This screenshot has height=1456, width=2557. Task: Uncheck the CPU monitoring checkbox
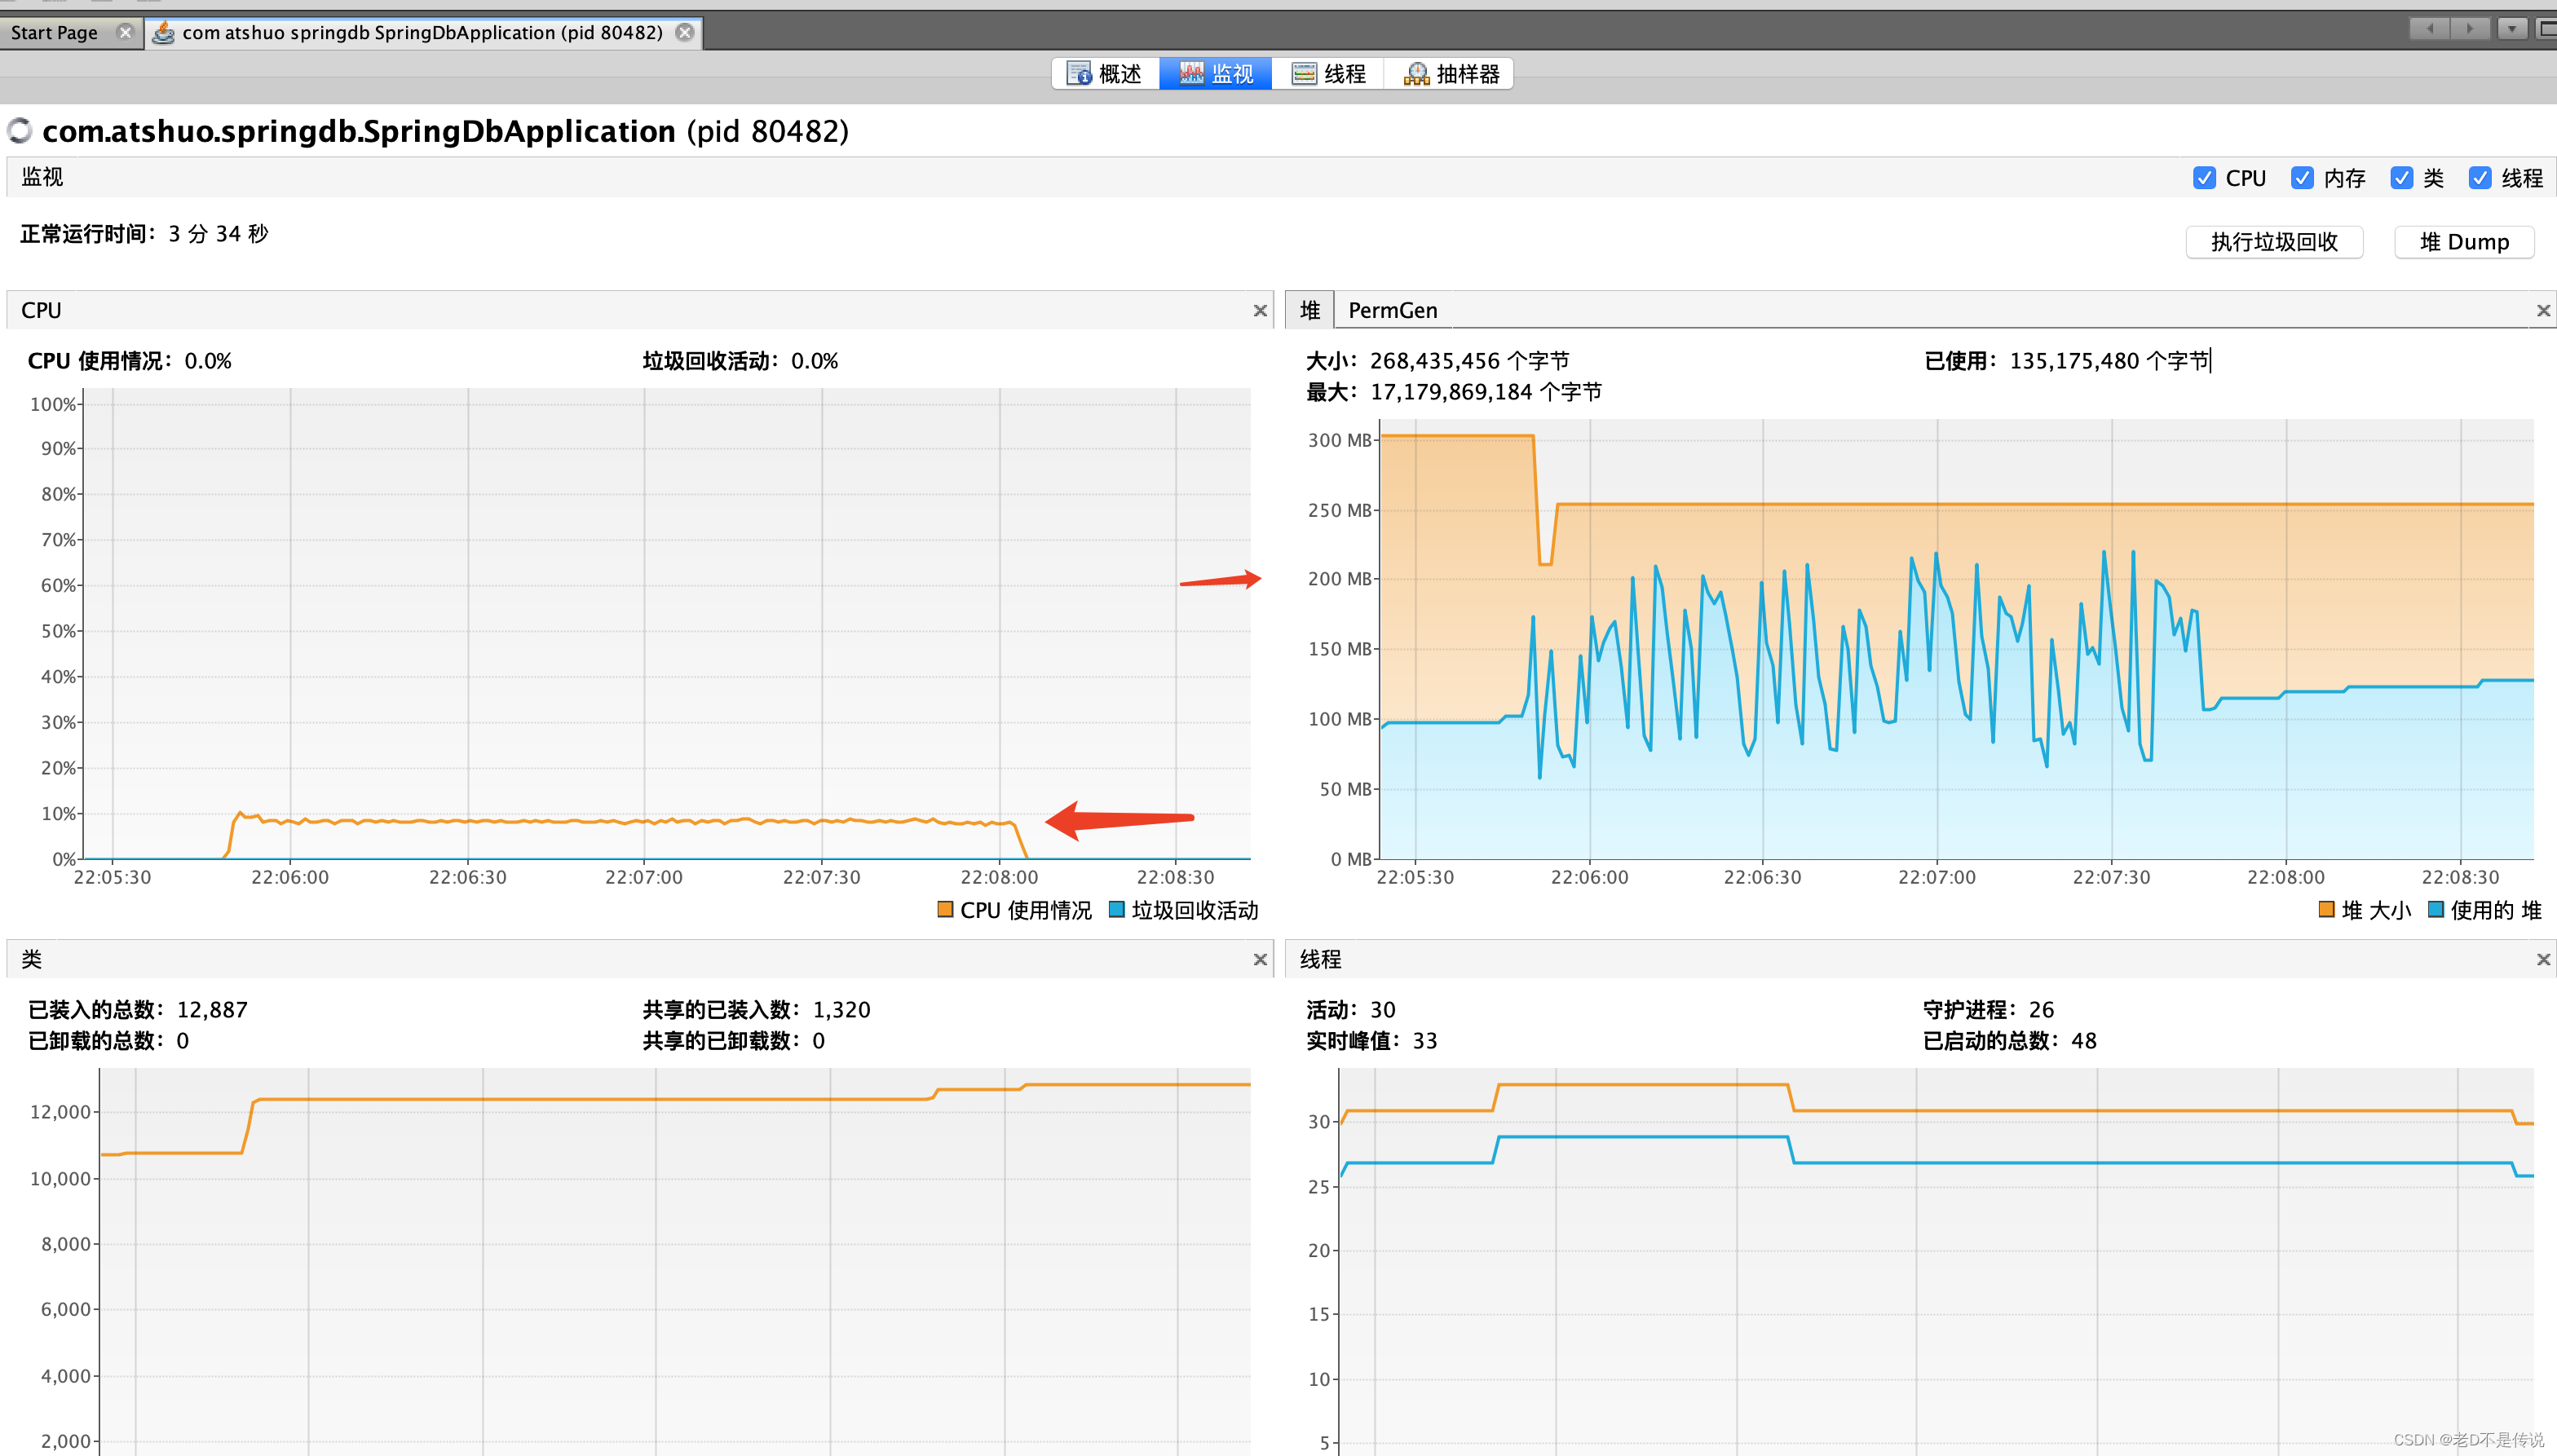tap(2204, 178)
